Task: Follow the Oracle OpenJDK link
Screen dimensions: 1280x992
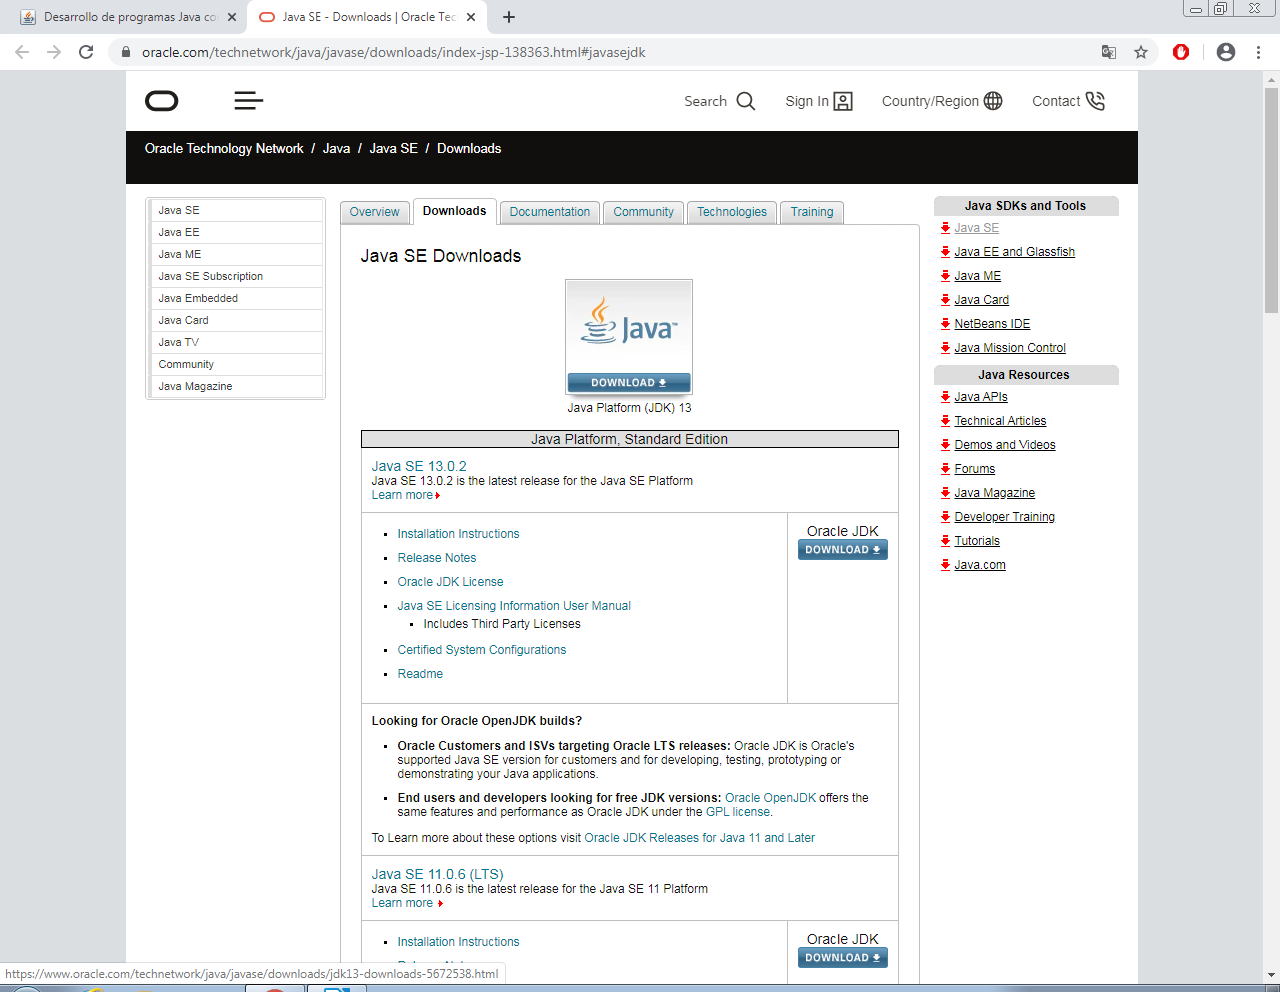Action: tap(770, 798)
